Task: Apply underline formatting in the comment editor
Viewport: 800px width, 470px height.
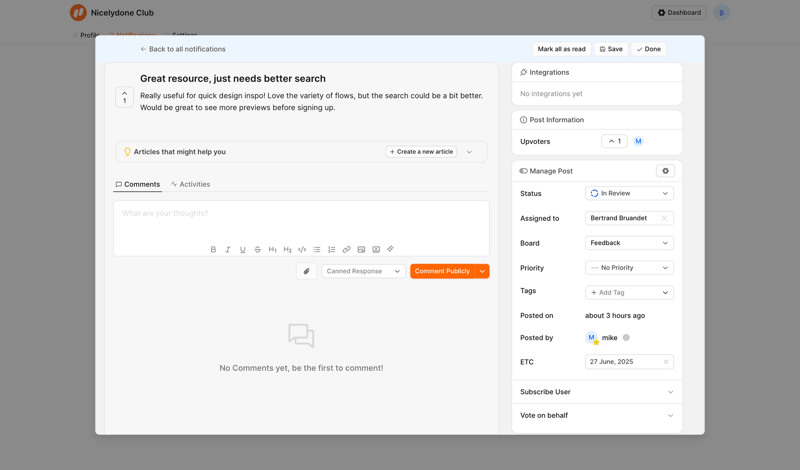Action: click(x=243, y=250)
